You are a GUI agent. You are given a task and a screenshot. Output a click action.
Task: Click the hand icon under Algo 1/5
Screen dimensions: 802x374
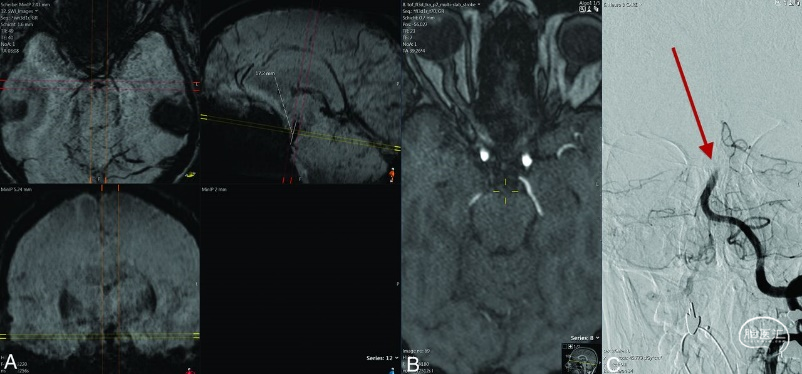[x=597, y=9]
